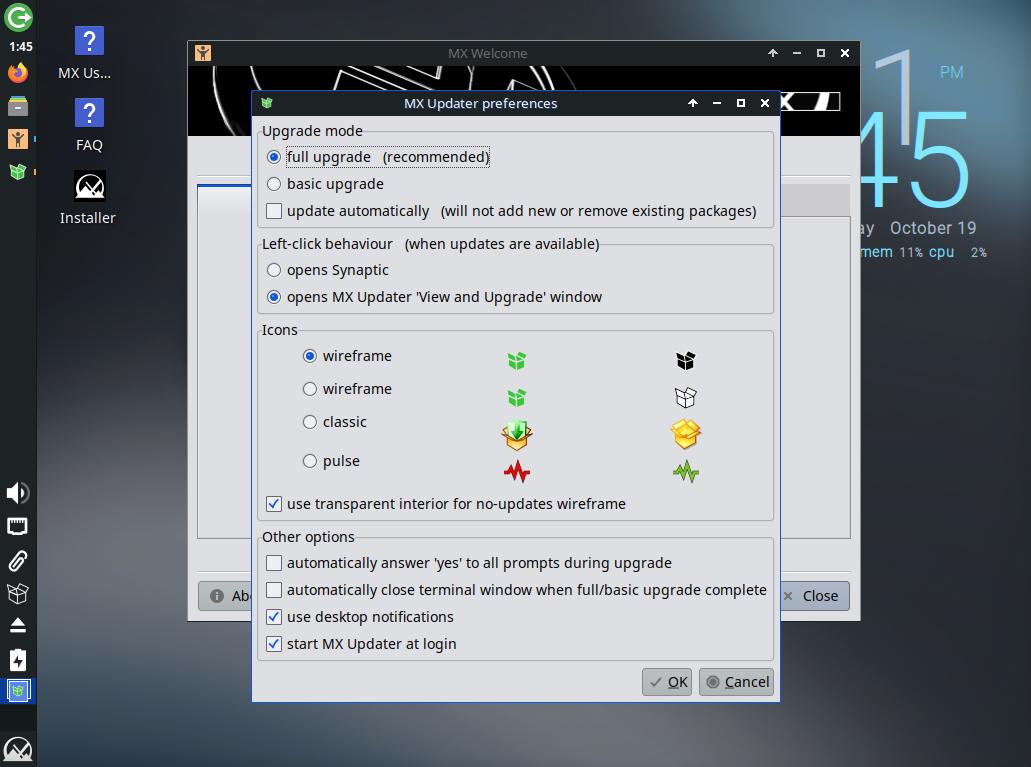1031x767 pixels.
Task: Enable the update automatically checkbox
Action: (x=274, y=211)
